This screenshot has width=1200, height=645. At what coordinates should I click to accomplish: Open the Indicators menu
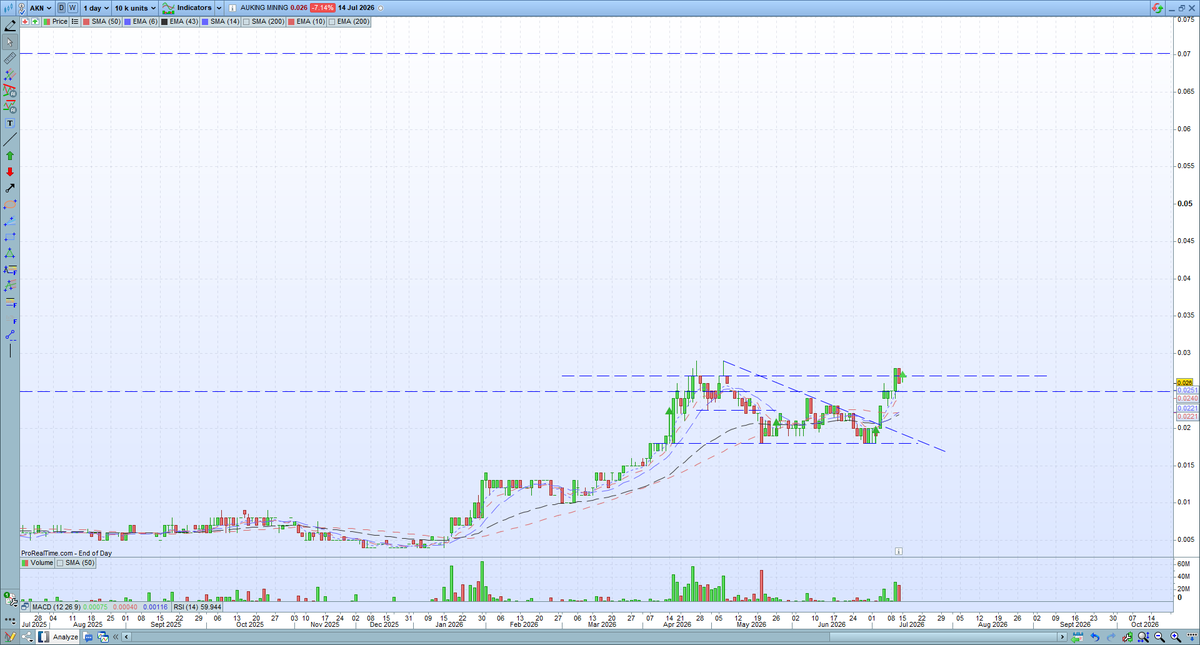186,8
